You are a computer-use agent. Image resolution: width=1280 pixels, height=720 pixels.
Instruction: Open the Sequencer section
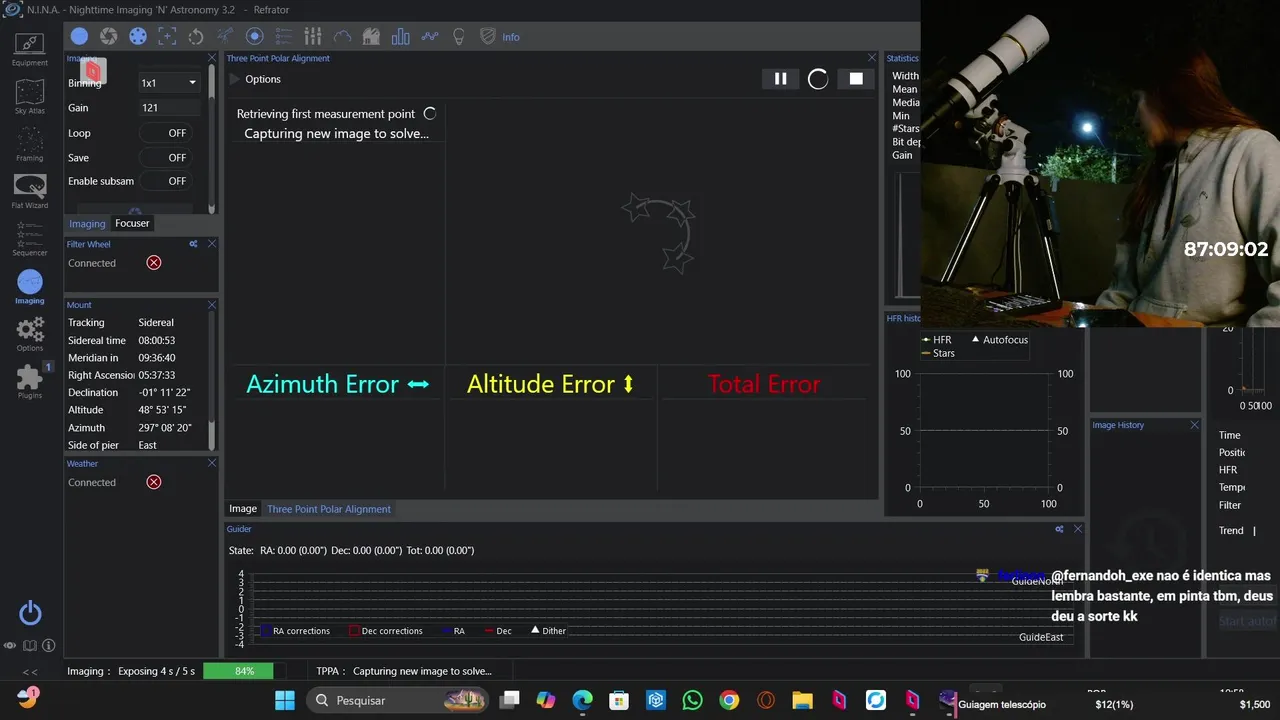pos(30,239)
